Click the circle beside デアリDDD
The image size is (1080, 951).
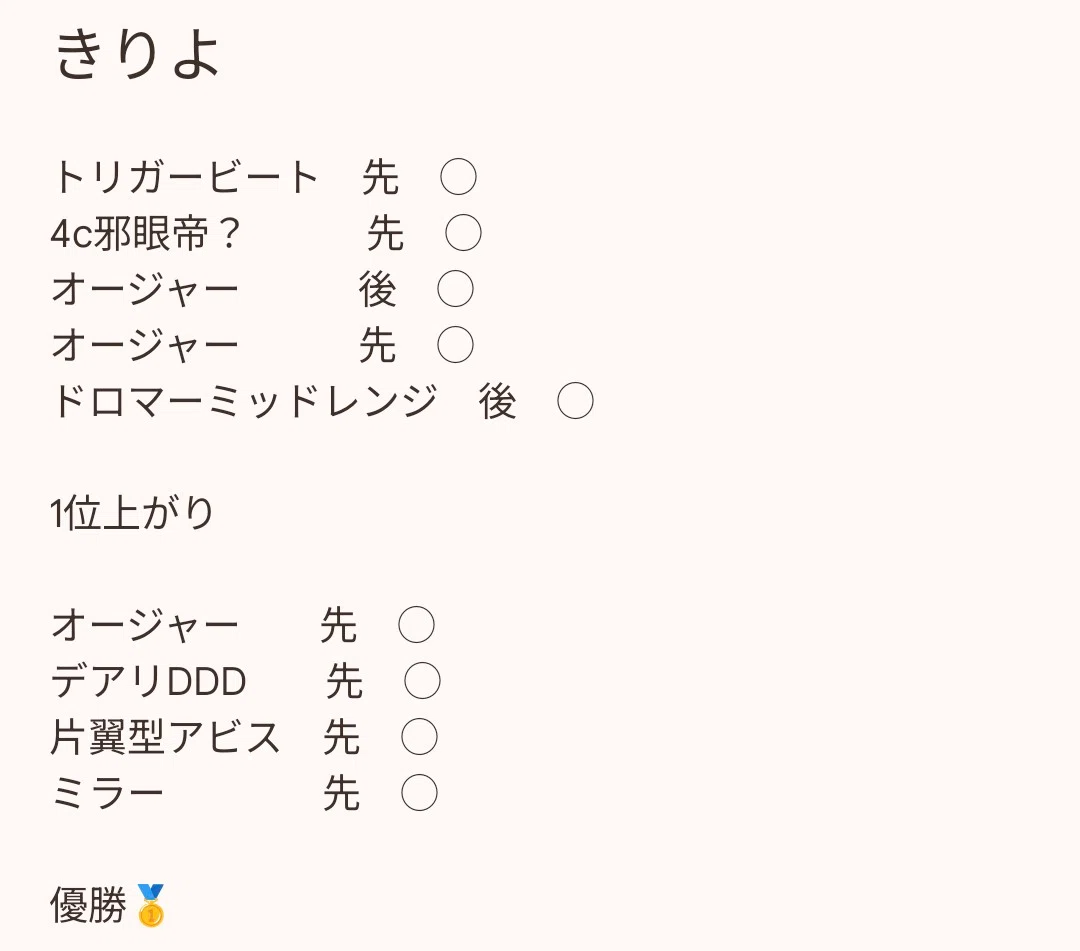coord(422,681)
